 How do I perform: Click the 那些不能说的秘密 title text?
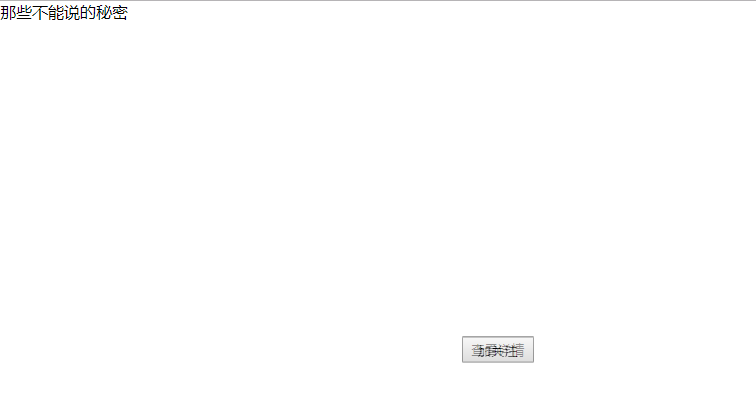coord(64,13)
